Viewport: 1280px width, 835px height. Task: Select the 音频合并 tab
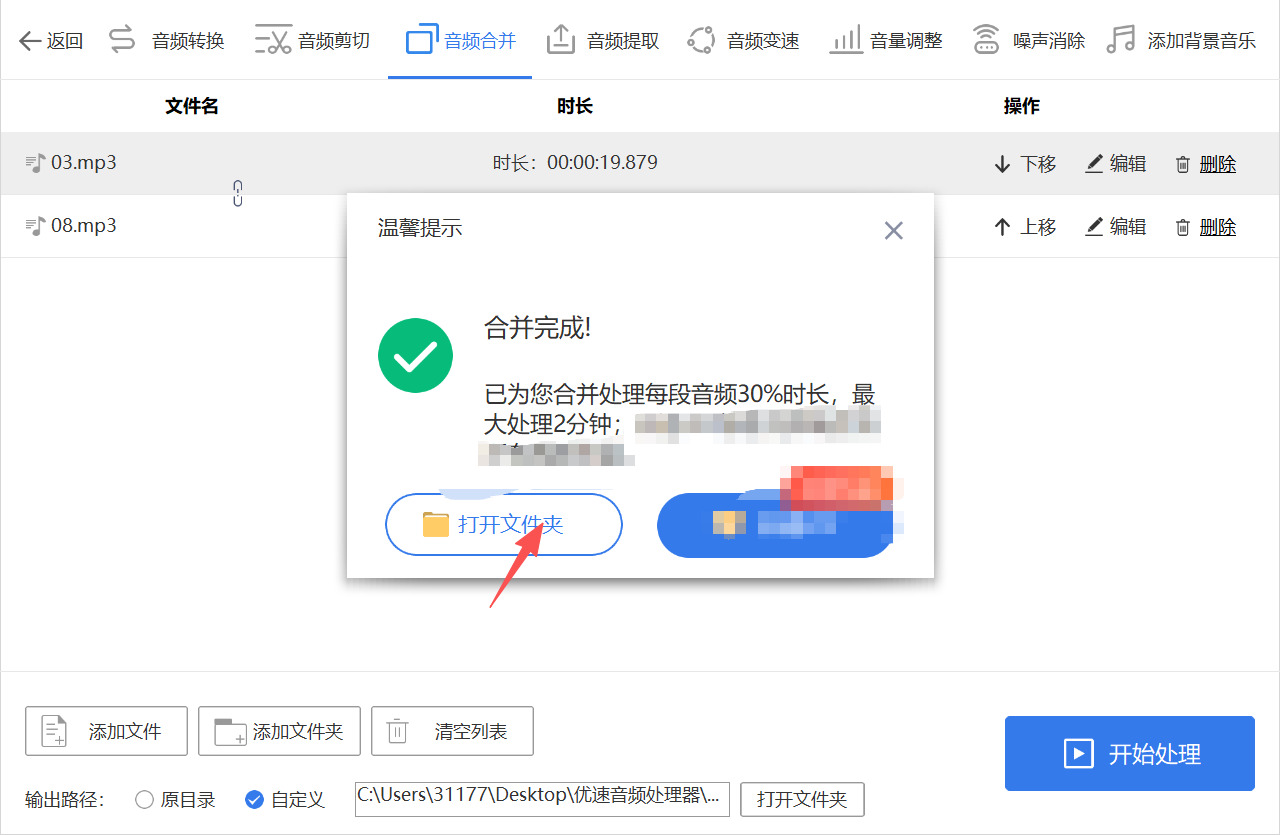point(460,41)
